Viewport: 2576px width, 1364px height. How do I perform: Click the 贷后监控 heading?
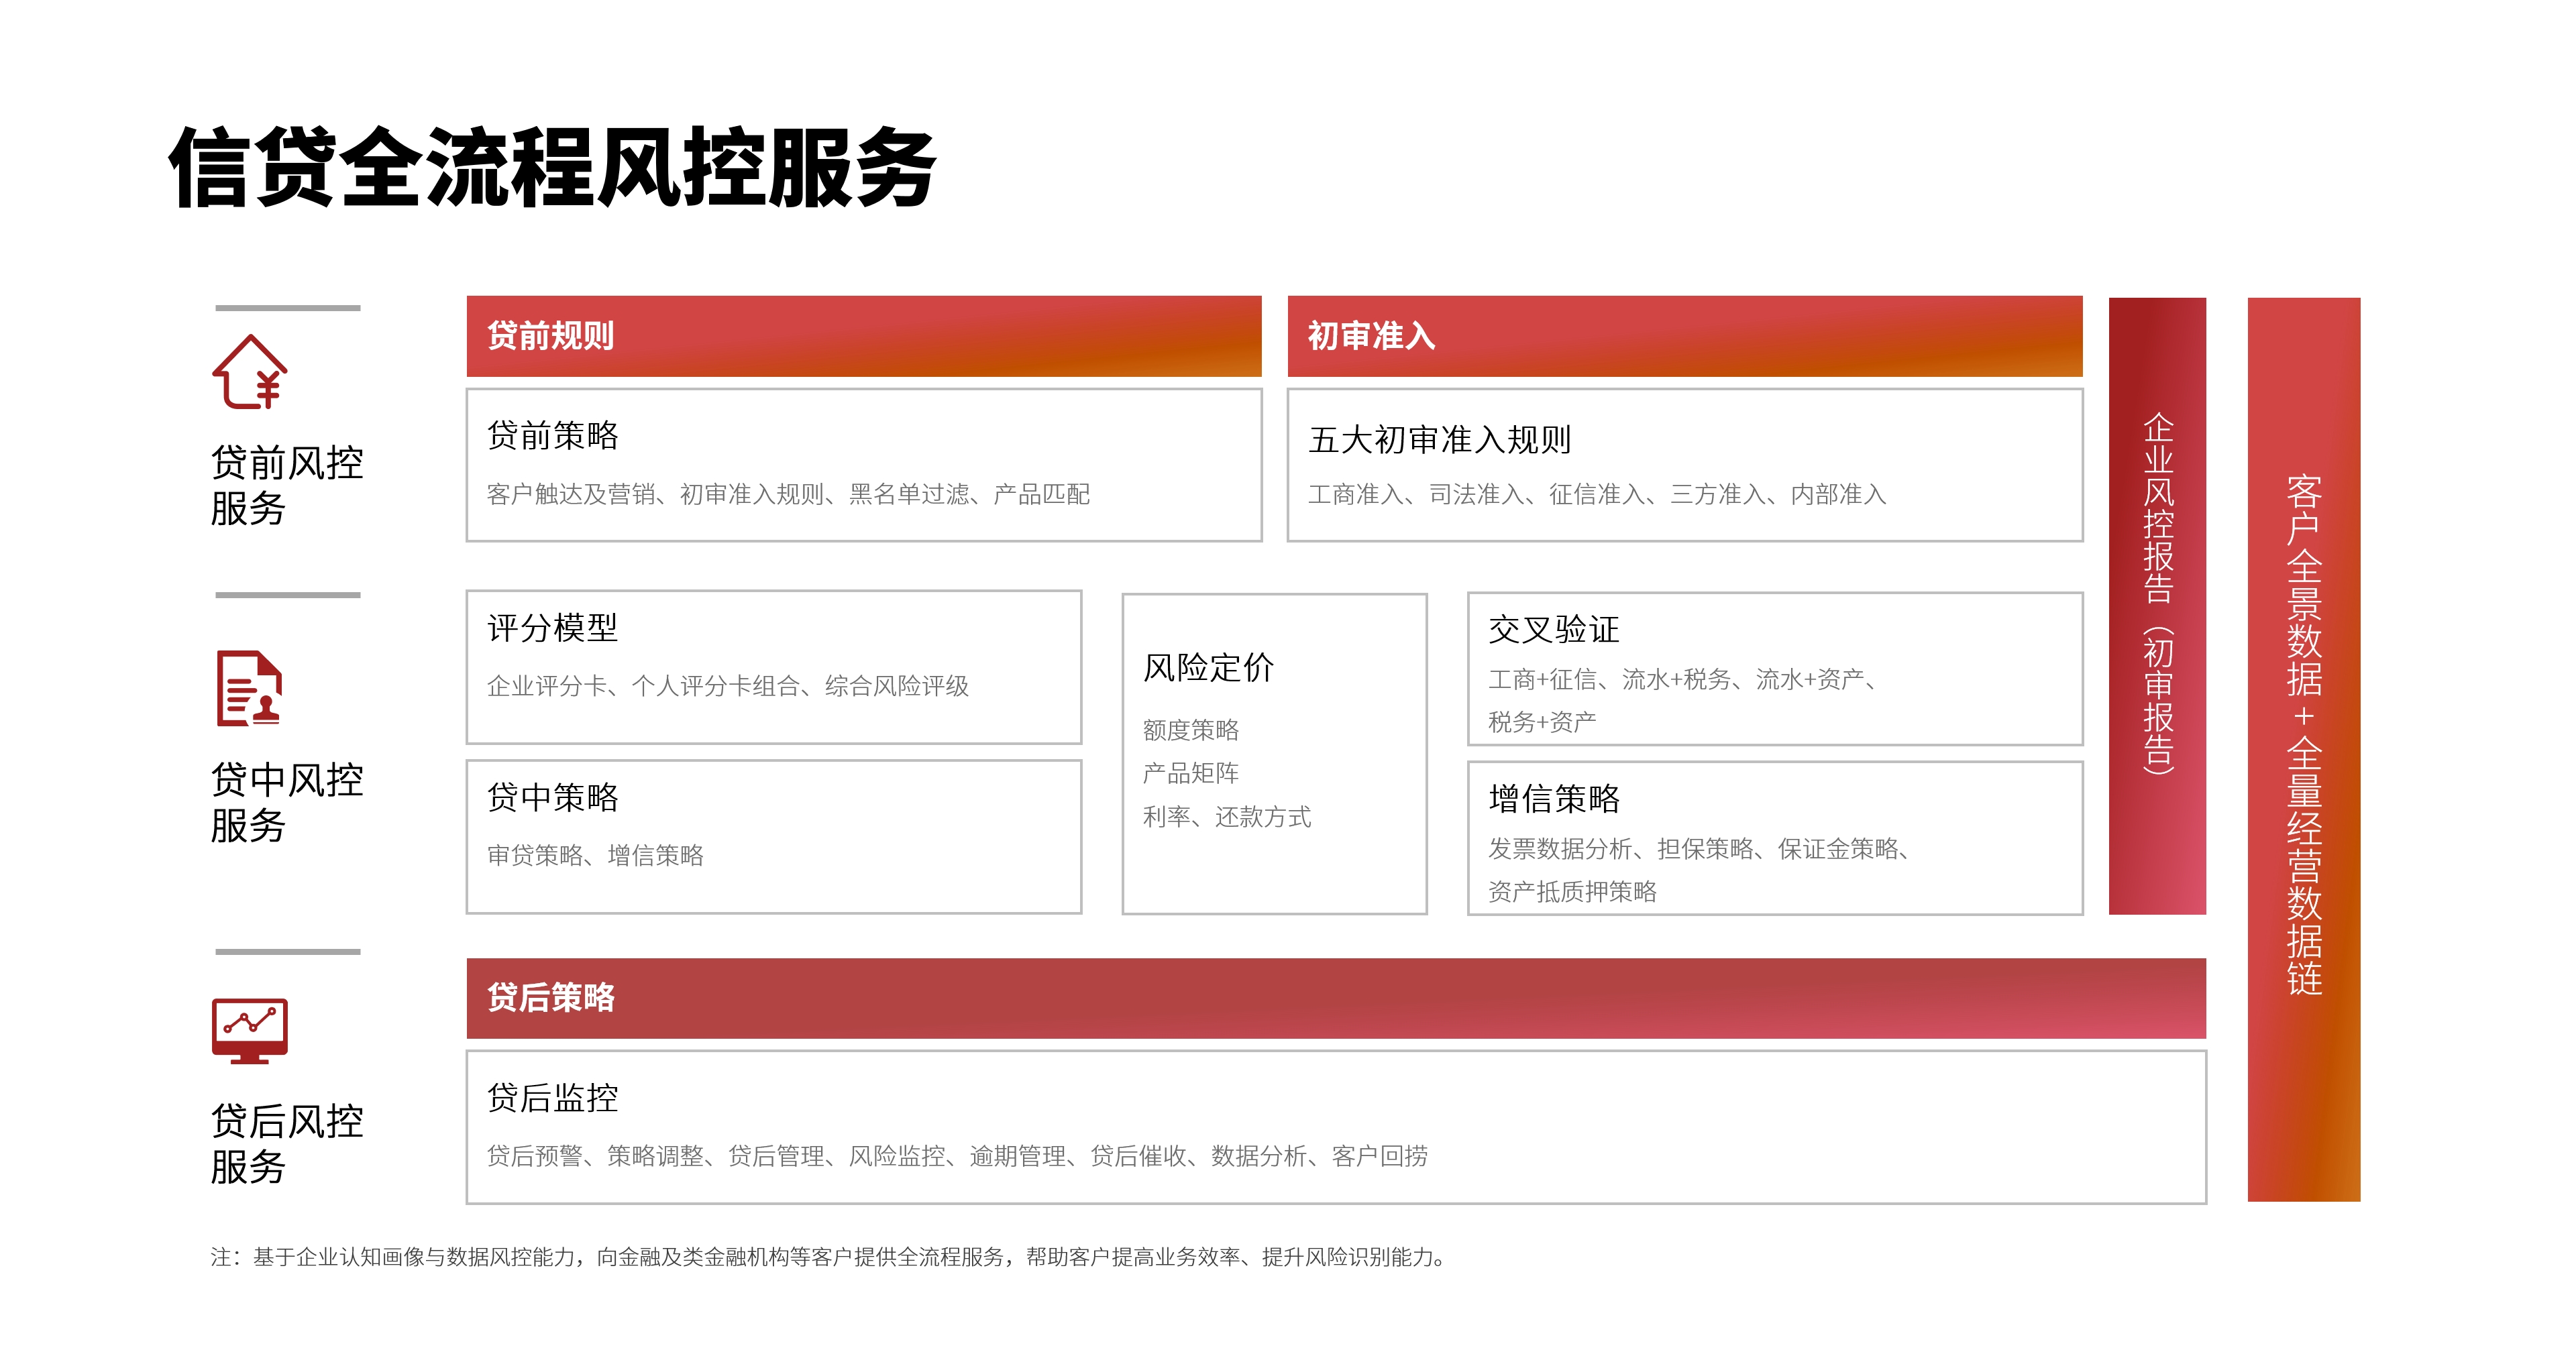pos(553,1098)
